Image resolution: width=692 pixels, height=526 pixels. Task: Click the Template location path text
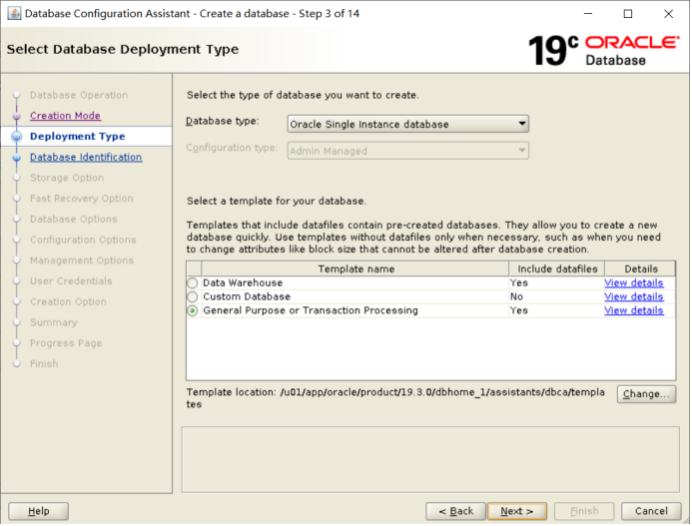click(x=395, y=398)
